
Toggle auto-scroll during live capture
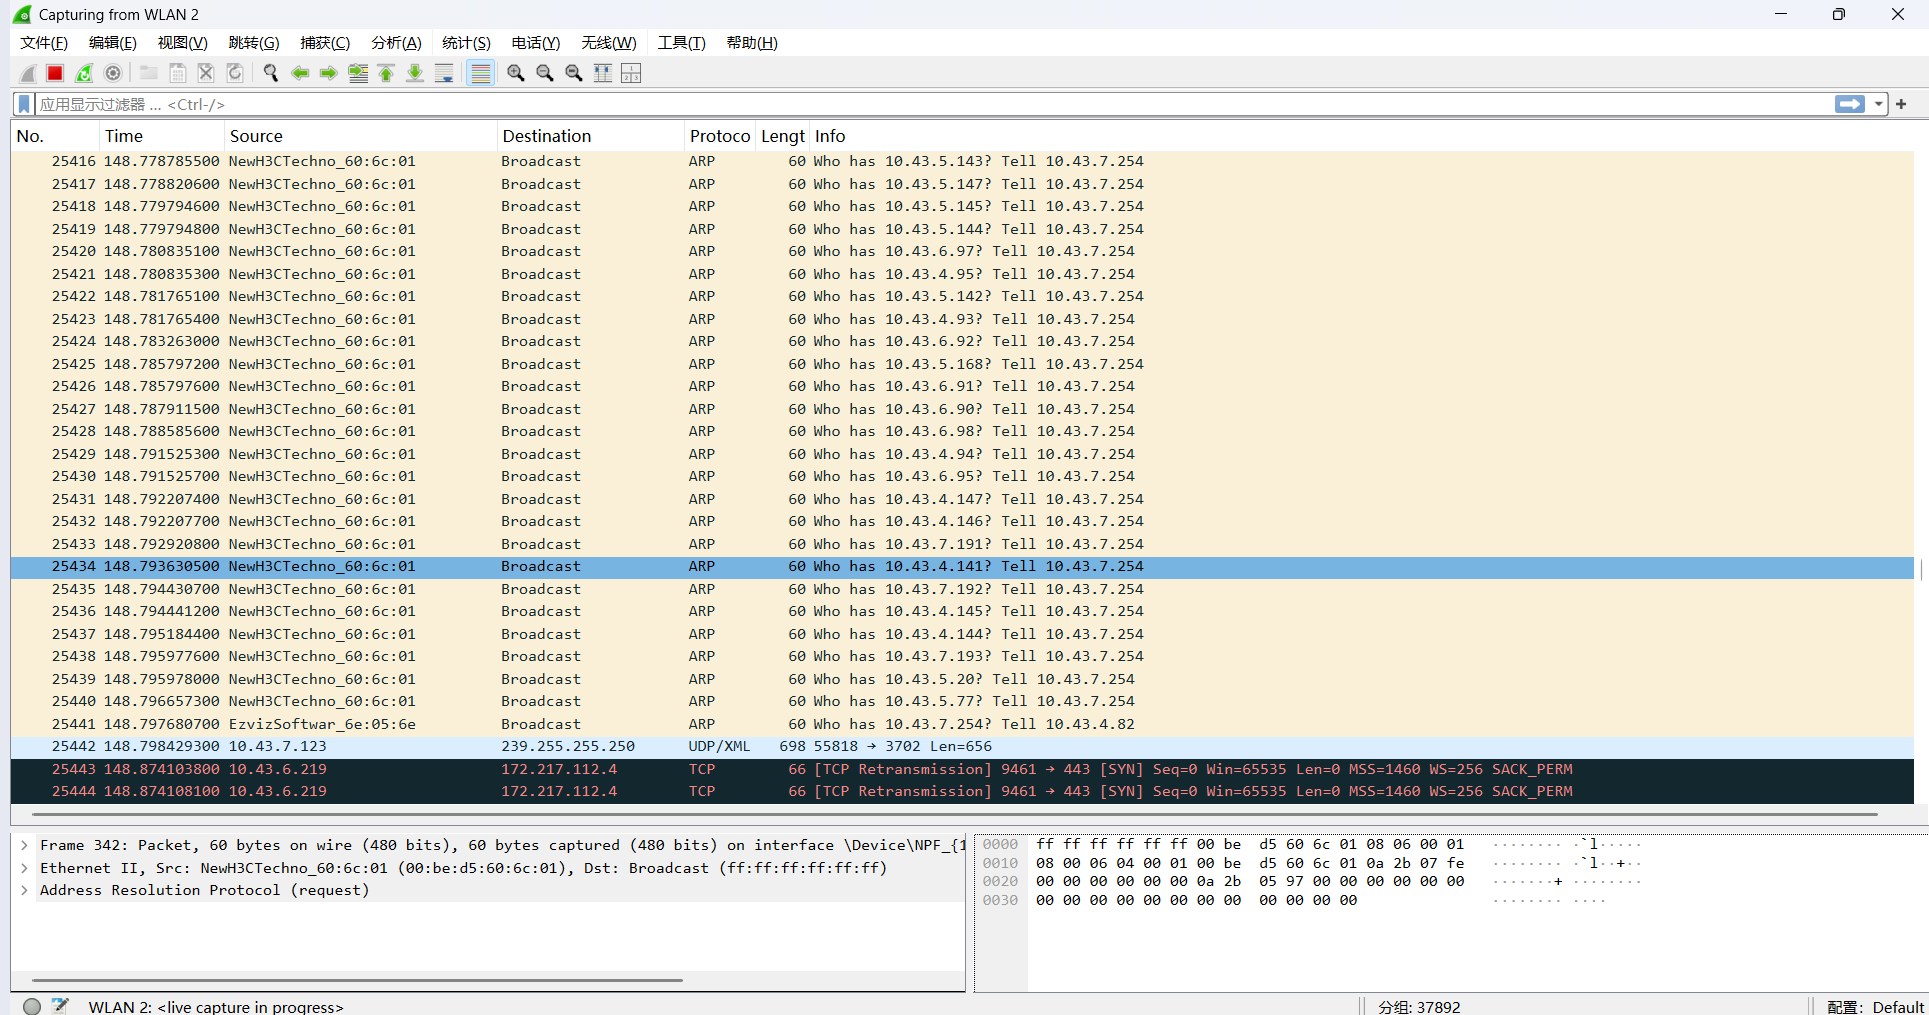[444, 73]
